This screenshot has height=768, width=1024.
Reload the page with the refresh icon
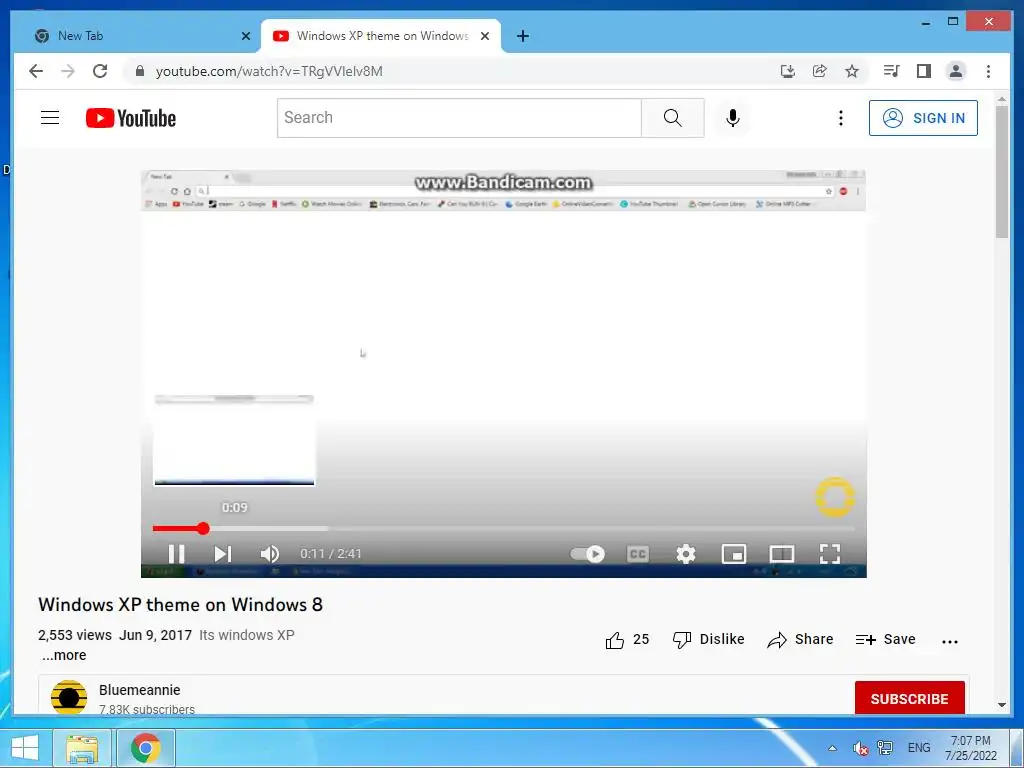click(x=100, y=71)
